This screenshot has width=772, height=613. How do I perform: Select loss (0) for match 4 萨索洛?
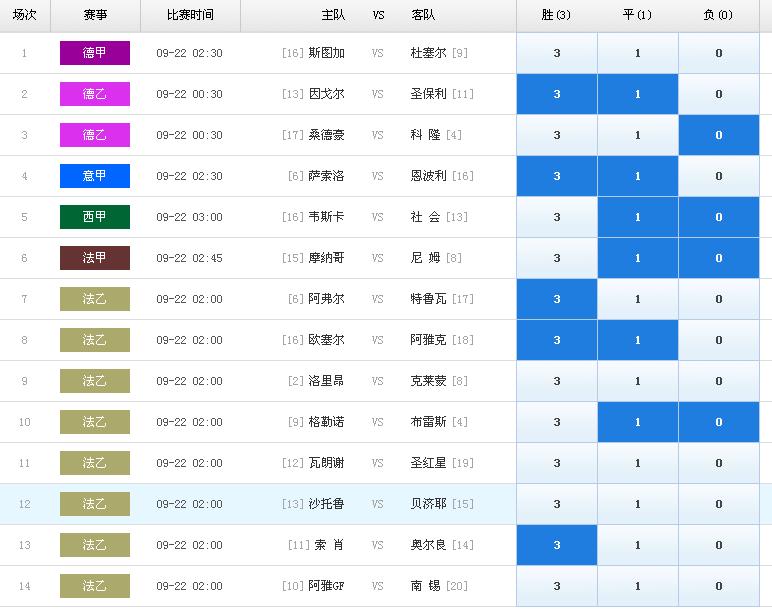[718, 176]
